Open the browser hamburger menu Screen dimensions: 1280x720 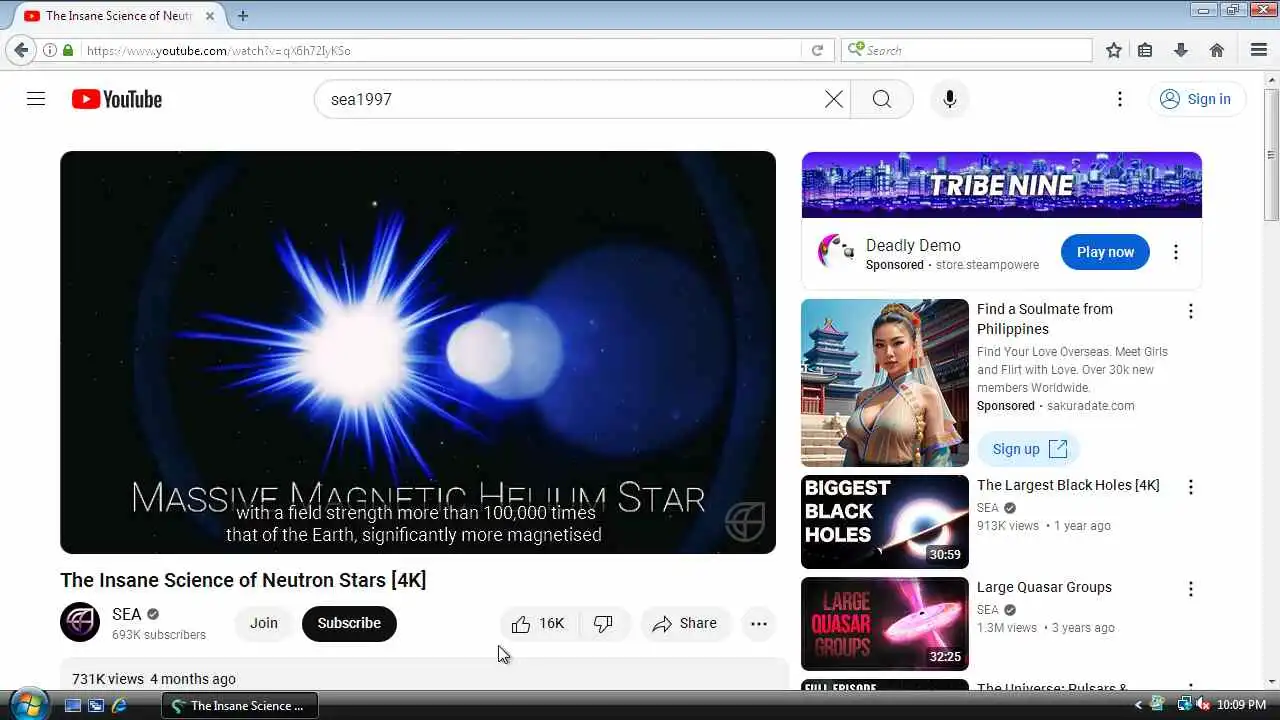1259,50
